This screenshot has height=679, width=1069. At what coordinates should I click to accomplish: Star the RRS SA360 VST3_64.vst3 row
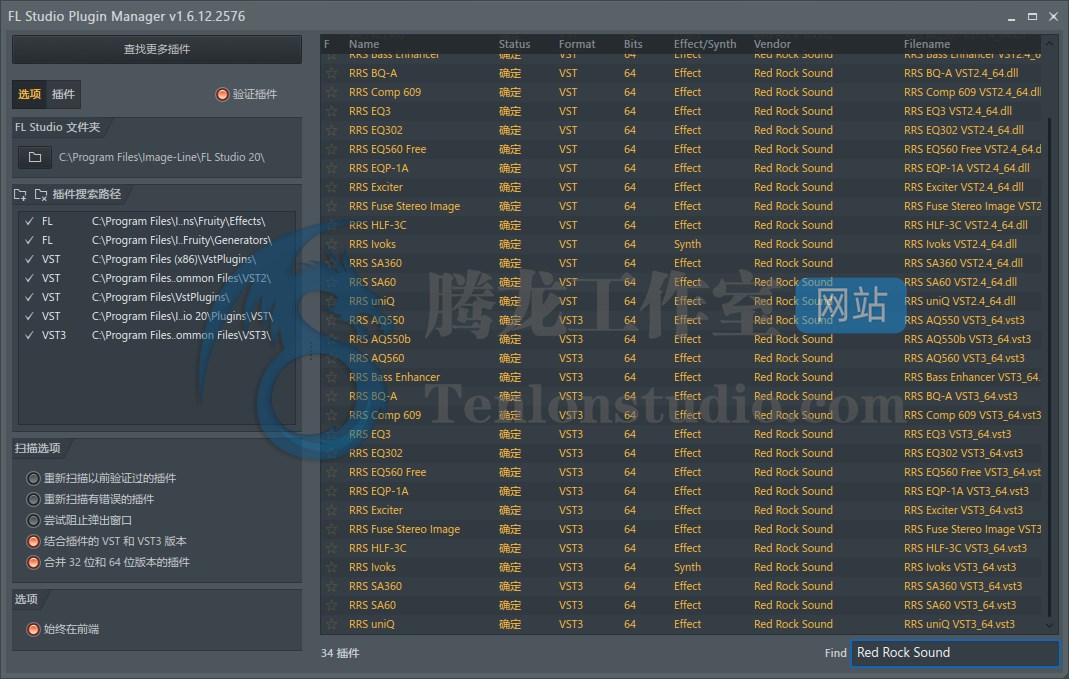click(331, 586)
